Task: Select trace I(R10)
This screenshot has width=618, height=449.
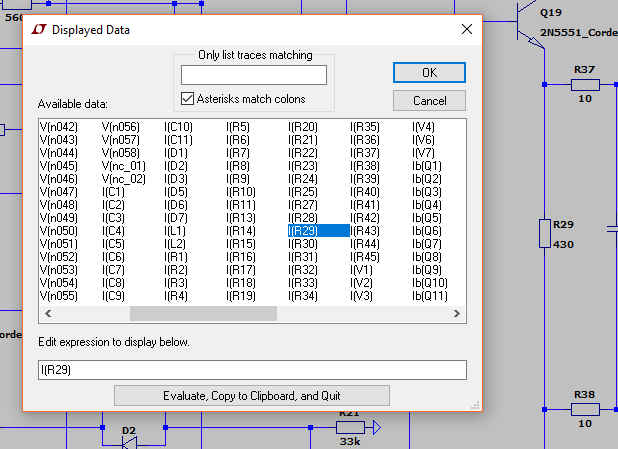Action: (240, 192)
